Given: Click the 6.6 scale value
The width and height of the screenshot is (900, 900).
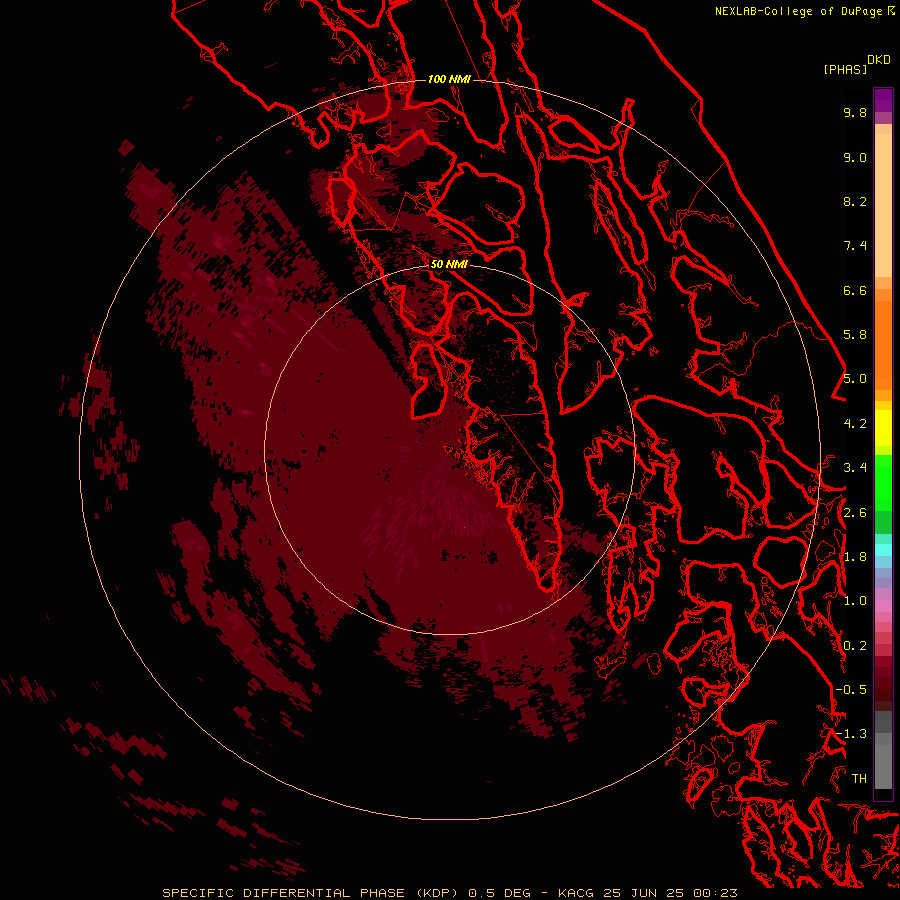Looking at the screenshot, I should tap(855, 290).
